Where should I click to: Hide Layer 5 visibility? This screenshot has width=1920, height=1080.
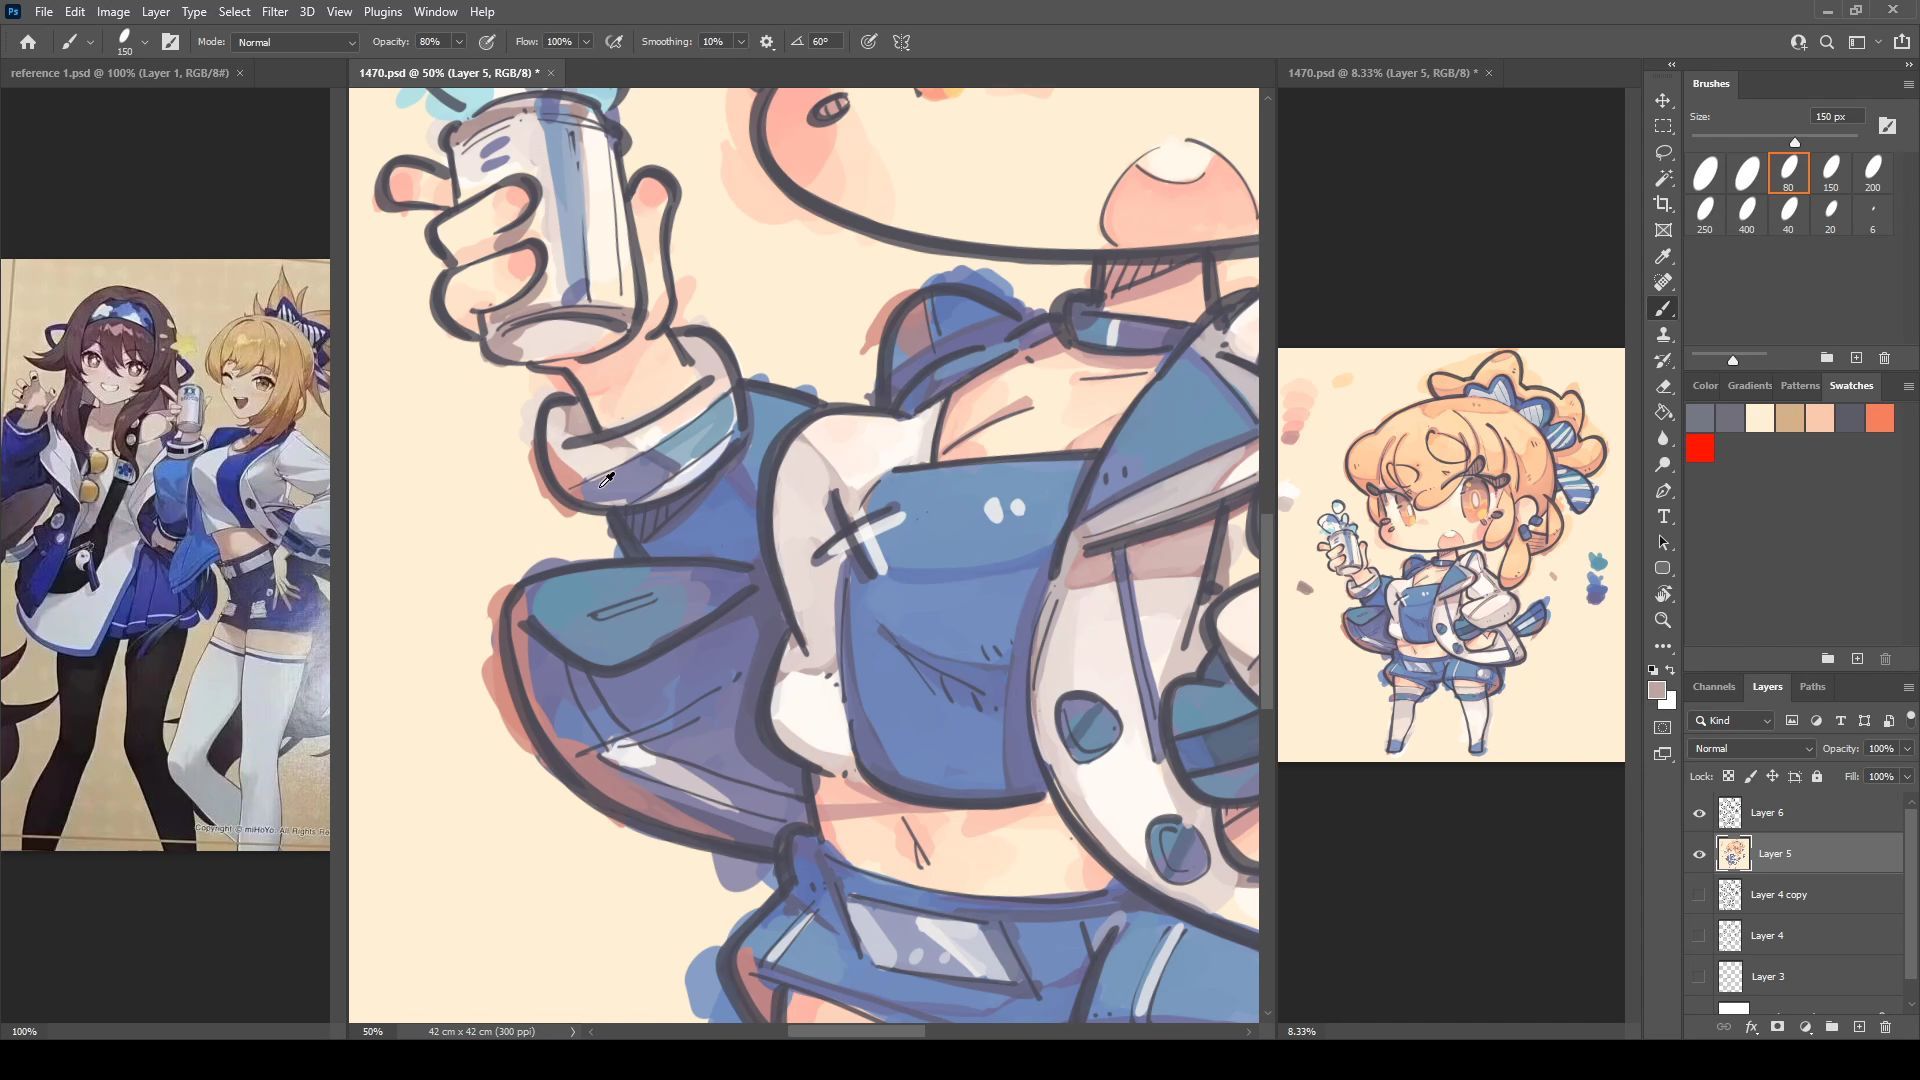(1699, 854)
